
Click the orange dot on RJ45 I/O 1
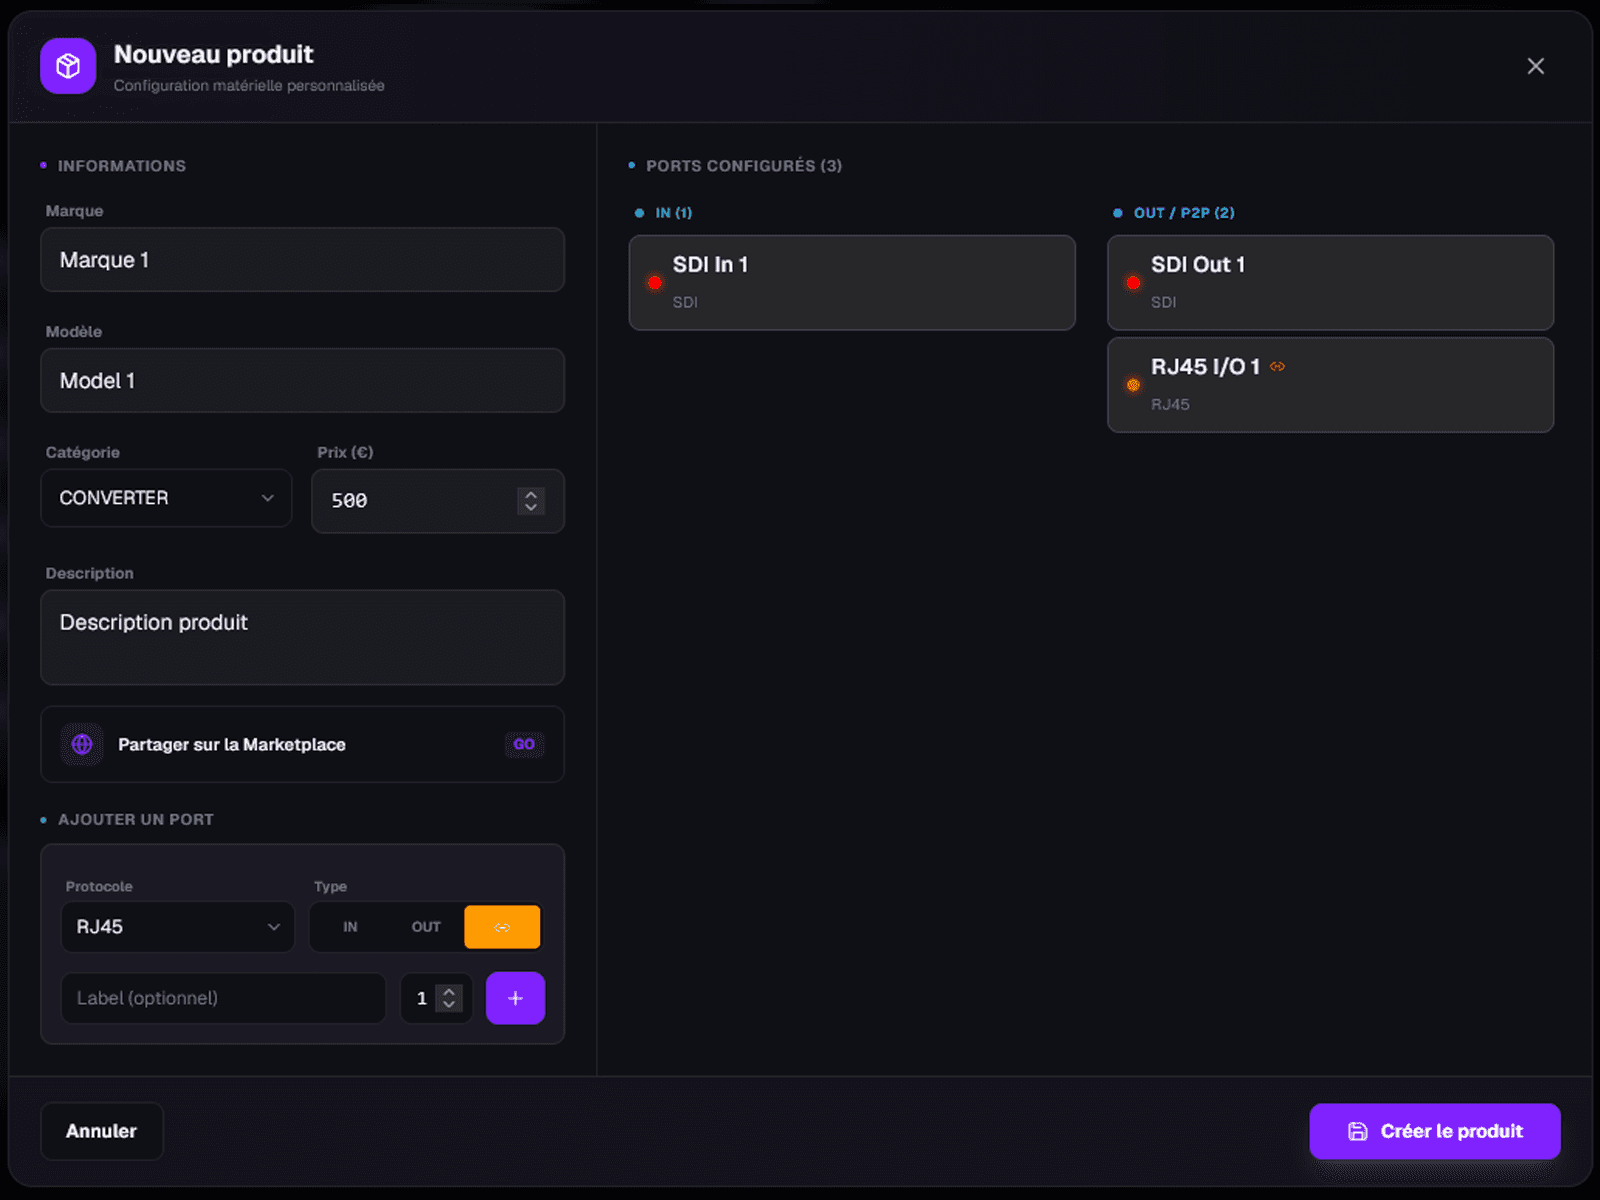(1133, 385)
